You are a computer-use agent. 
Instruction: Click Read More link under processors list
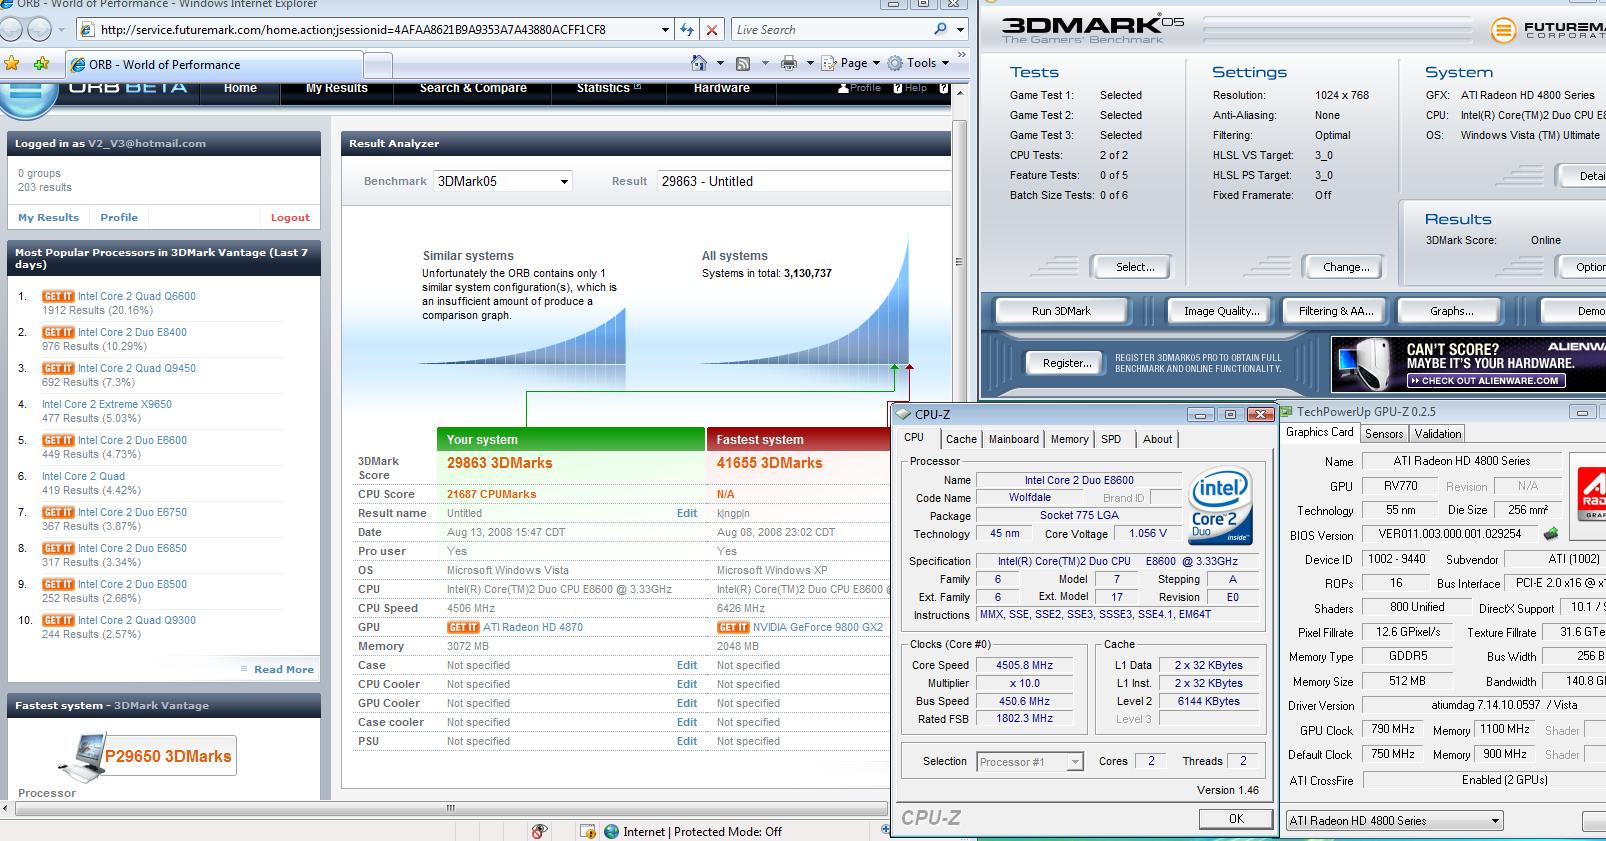pyautogui.click(x=283, y=669)
